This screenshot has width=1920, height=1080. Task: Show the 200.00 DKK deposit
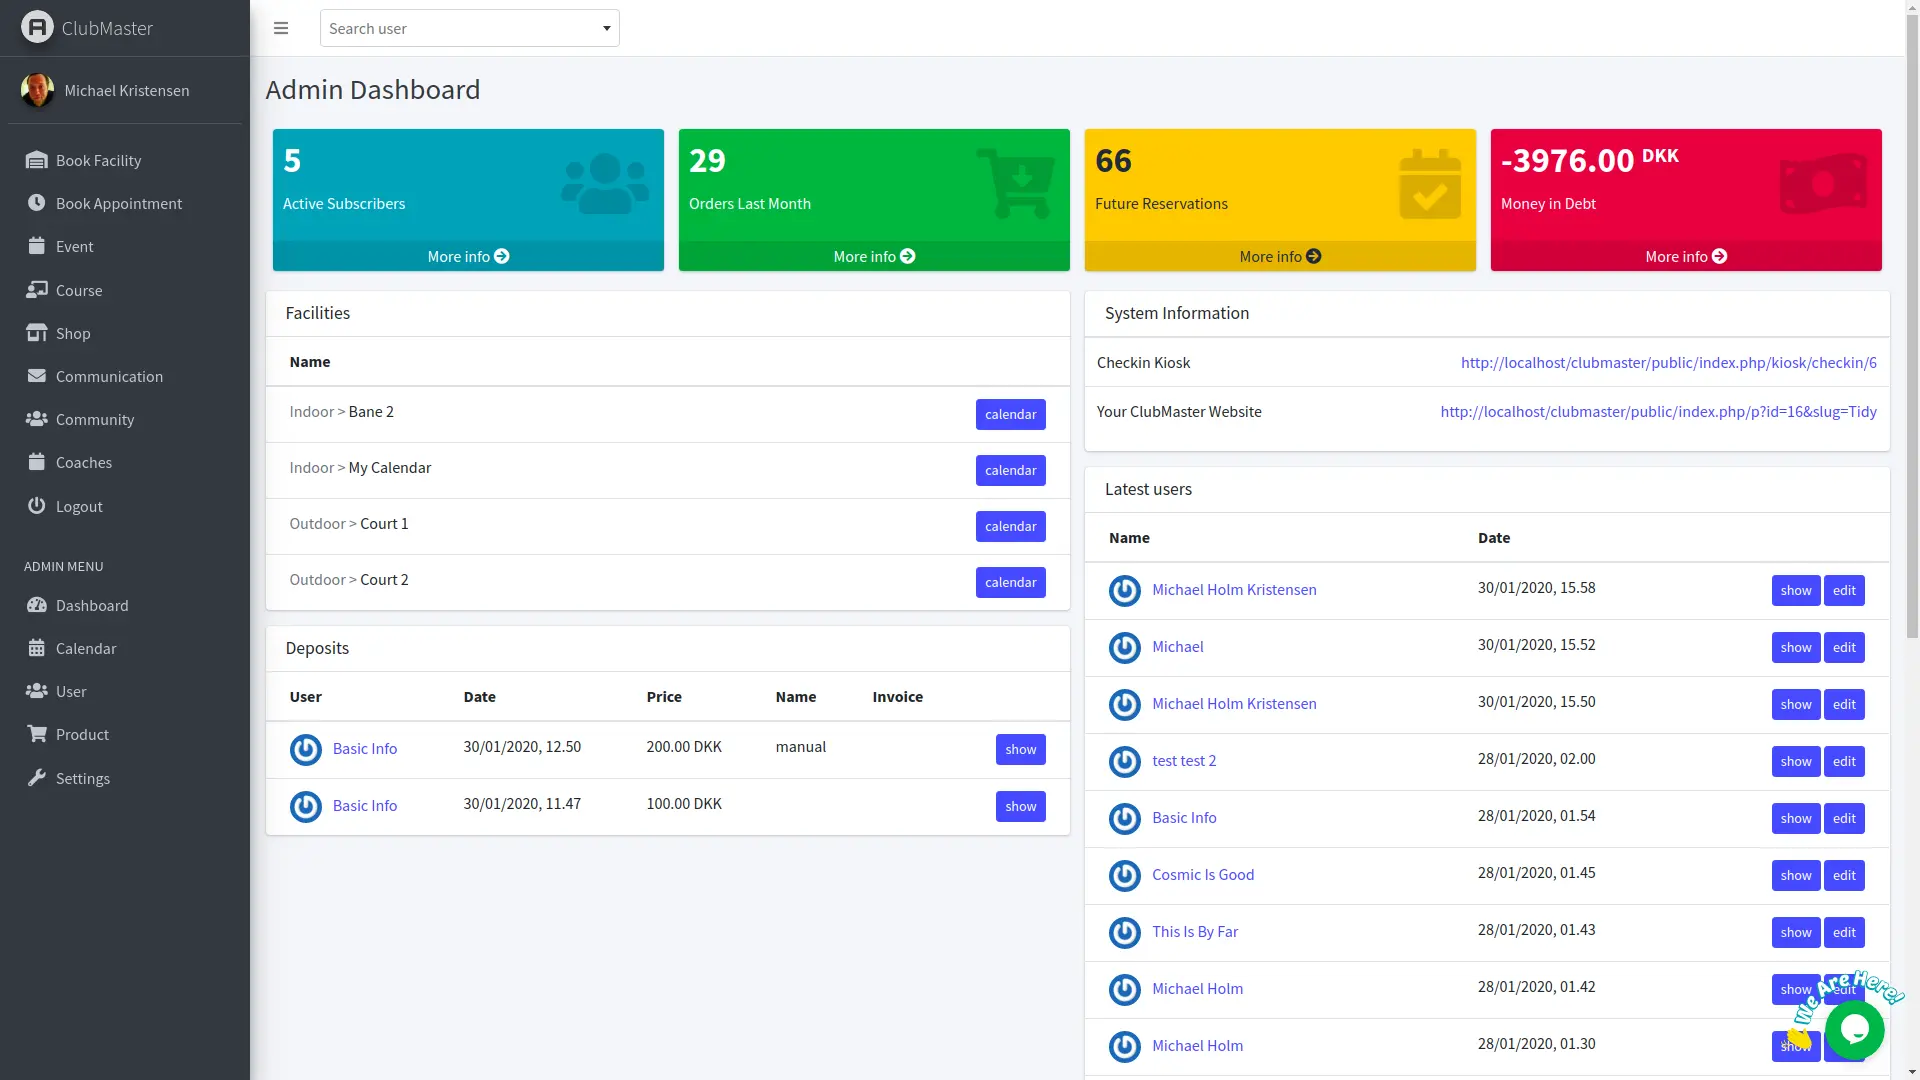click(x=1020, y=749)
